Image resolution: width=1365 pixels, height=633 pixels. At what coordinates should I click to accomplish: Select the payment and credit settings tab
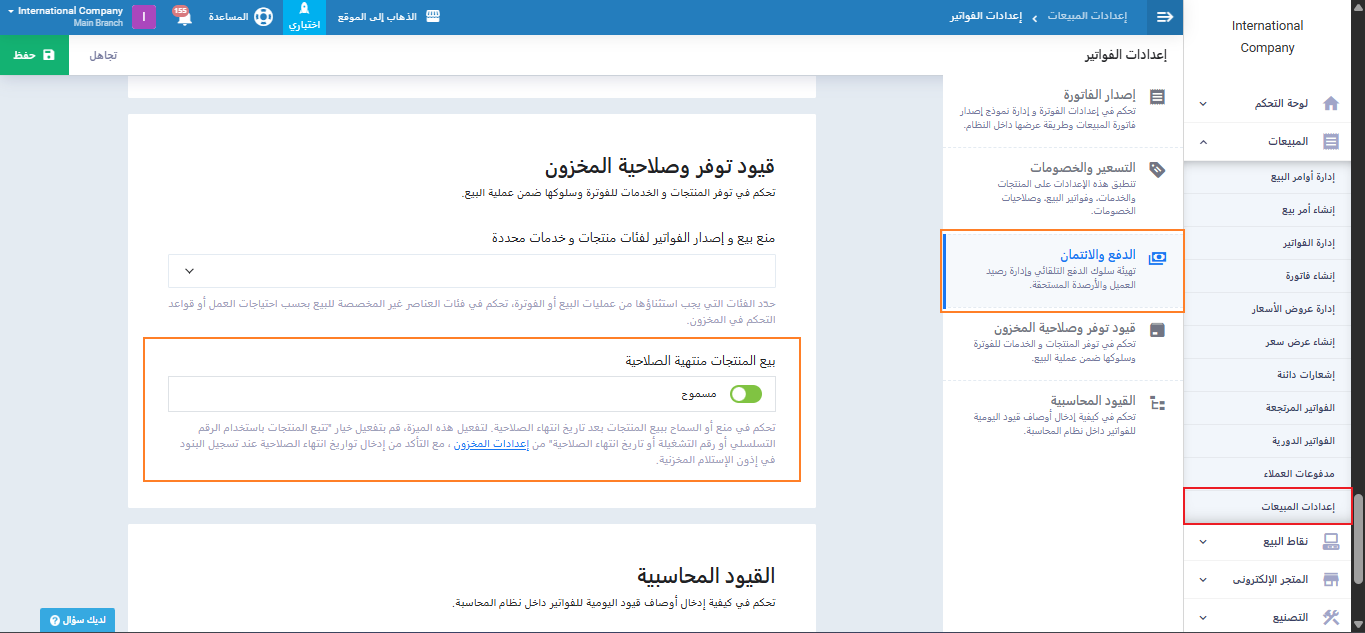tap(1063, 270)
